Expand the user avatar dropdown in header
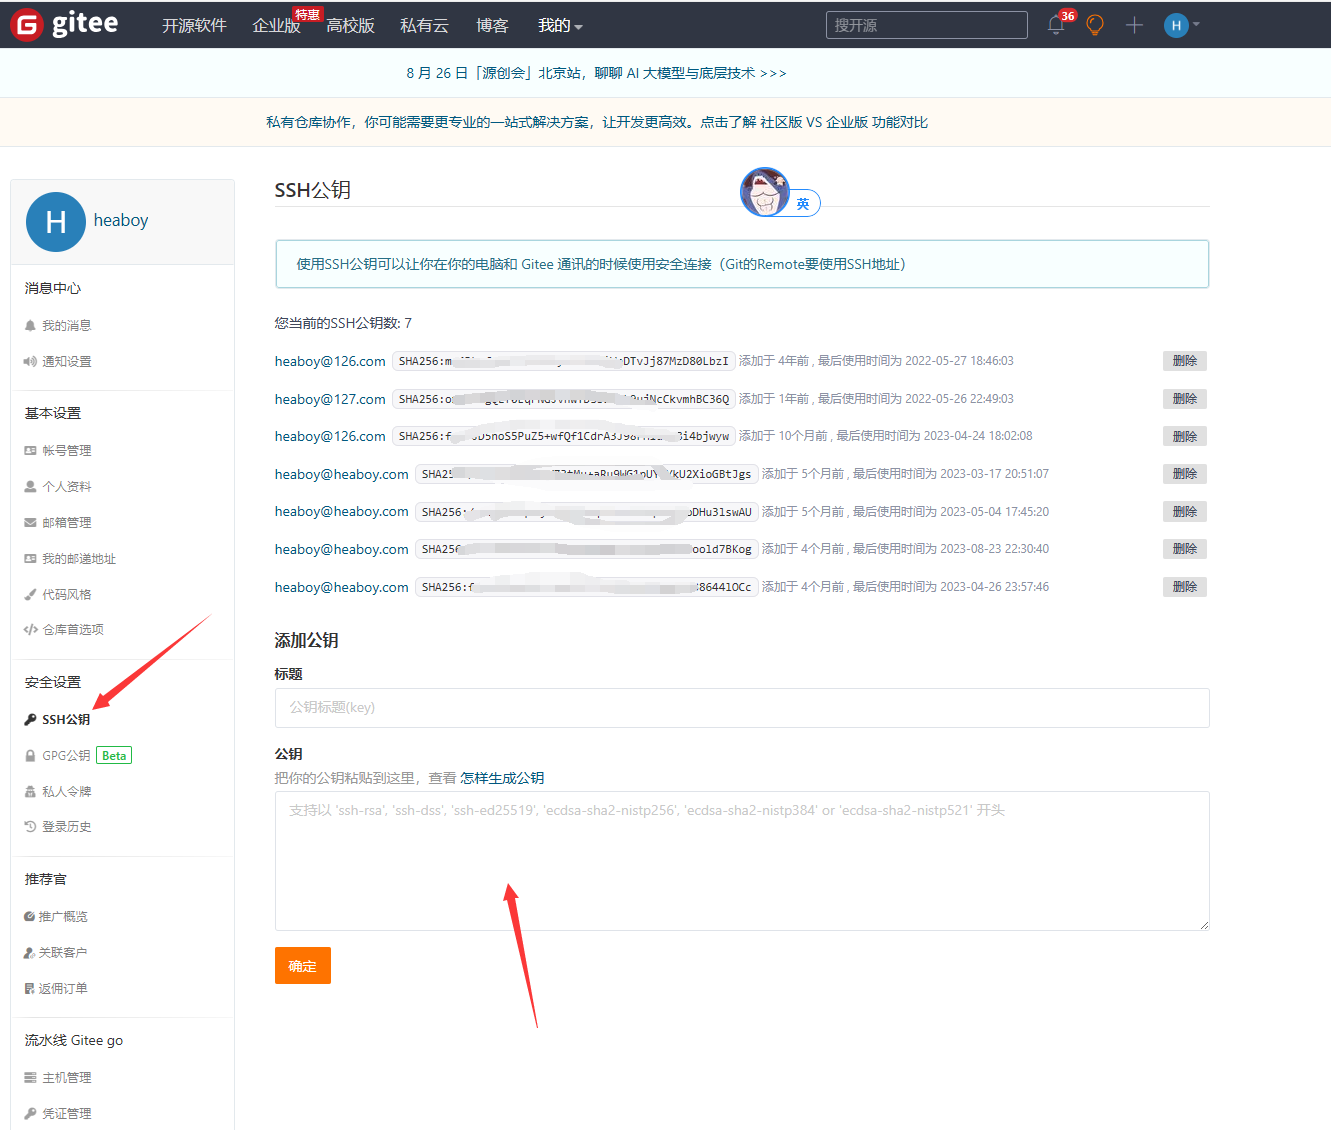The height and width of the screenshot is (1130, 1331). 1181,25
